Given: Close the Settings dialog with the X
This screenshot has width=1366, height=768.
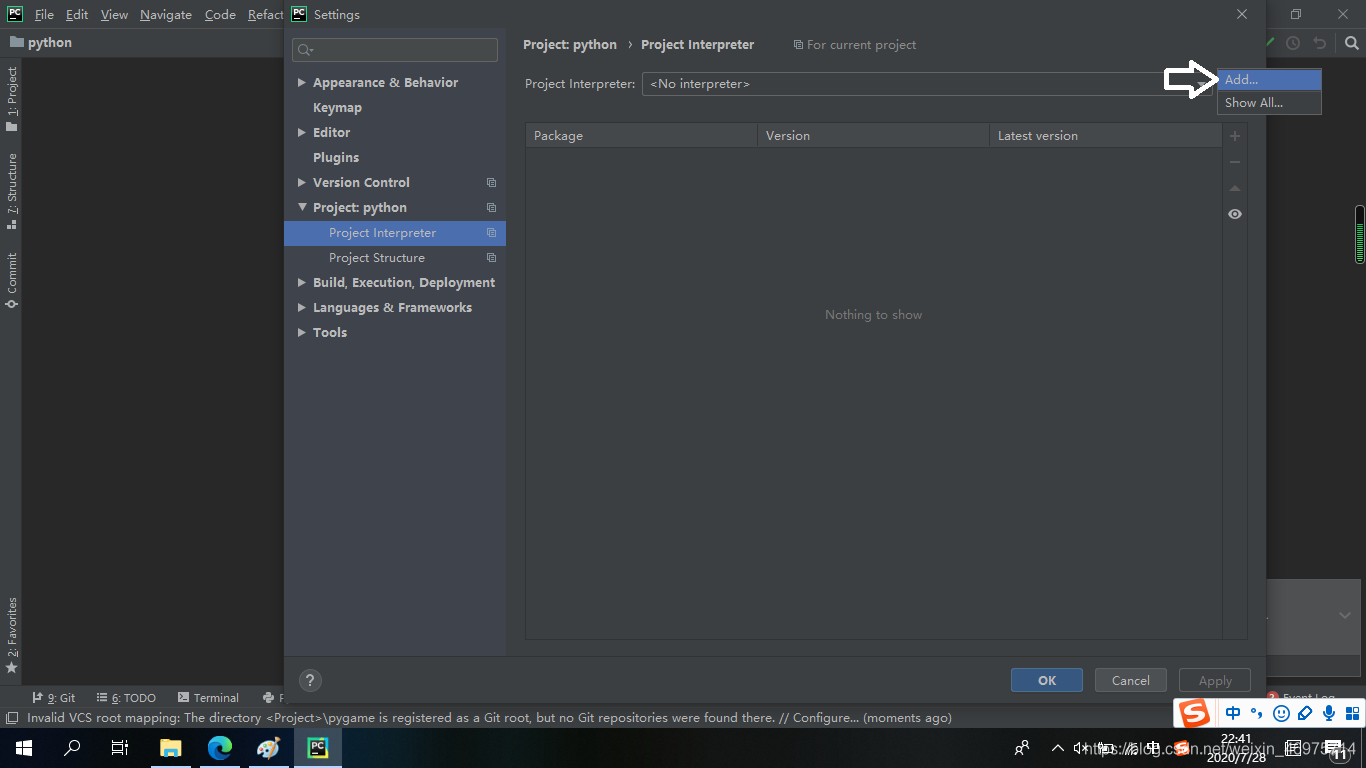Looking at the screenshot, I should pyautogui.click(x=1242, y=14).
